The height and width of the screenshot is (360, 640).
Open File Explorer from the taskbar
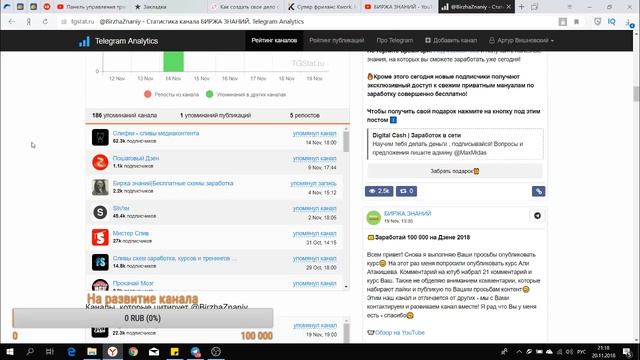[x=92, y=351]
